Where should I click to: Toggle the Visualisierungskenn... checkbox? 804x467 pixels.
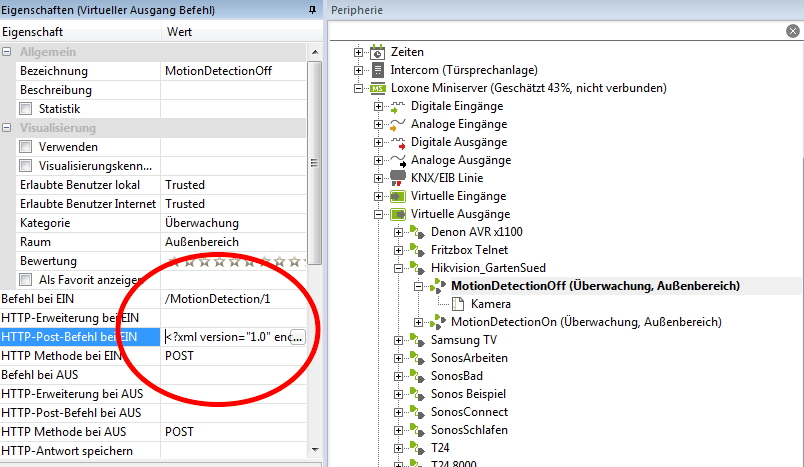point(26,166)
